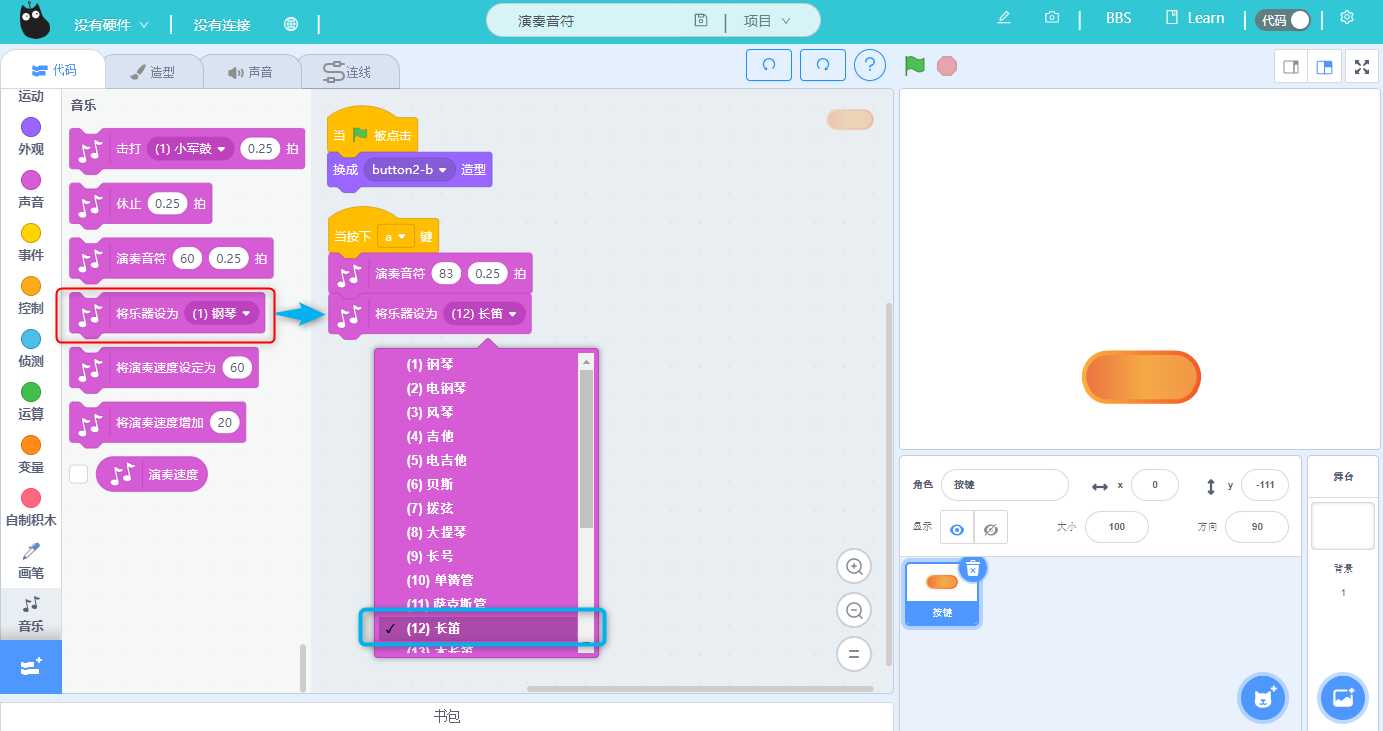Click the direction field 90
The width and height of the screenshot is (1383, 731).
coord(1256,527)
